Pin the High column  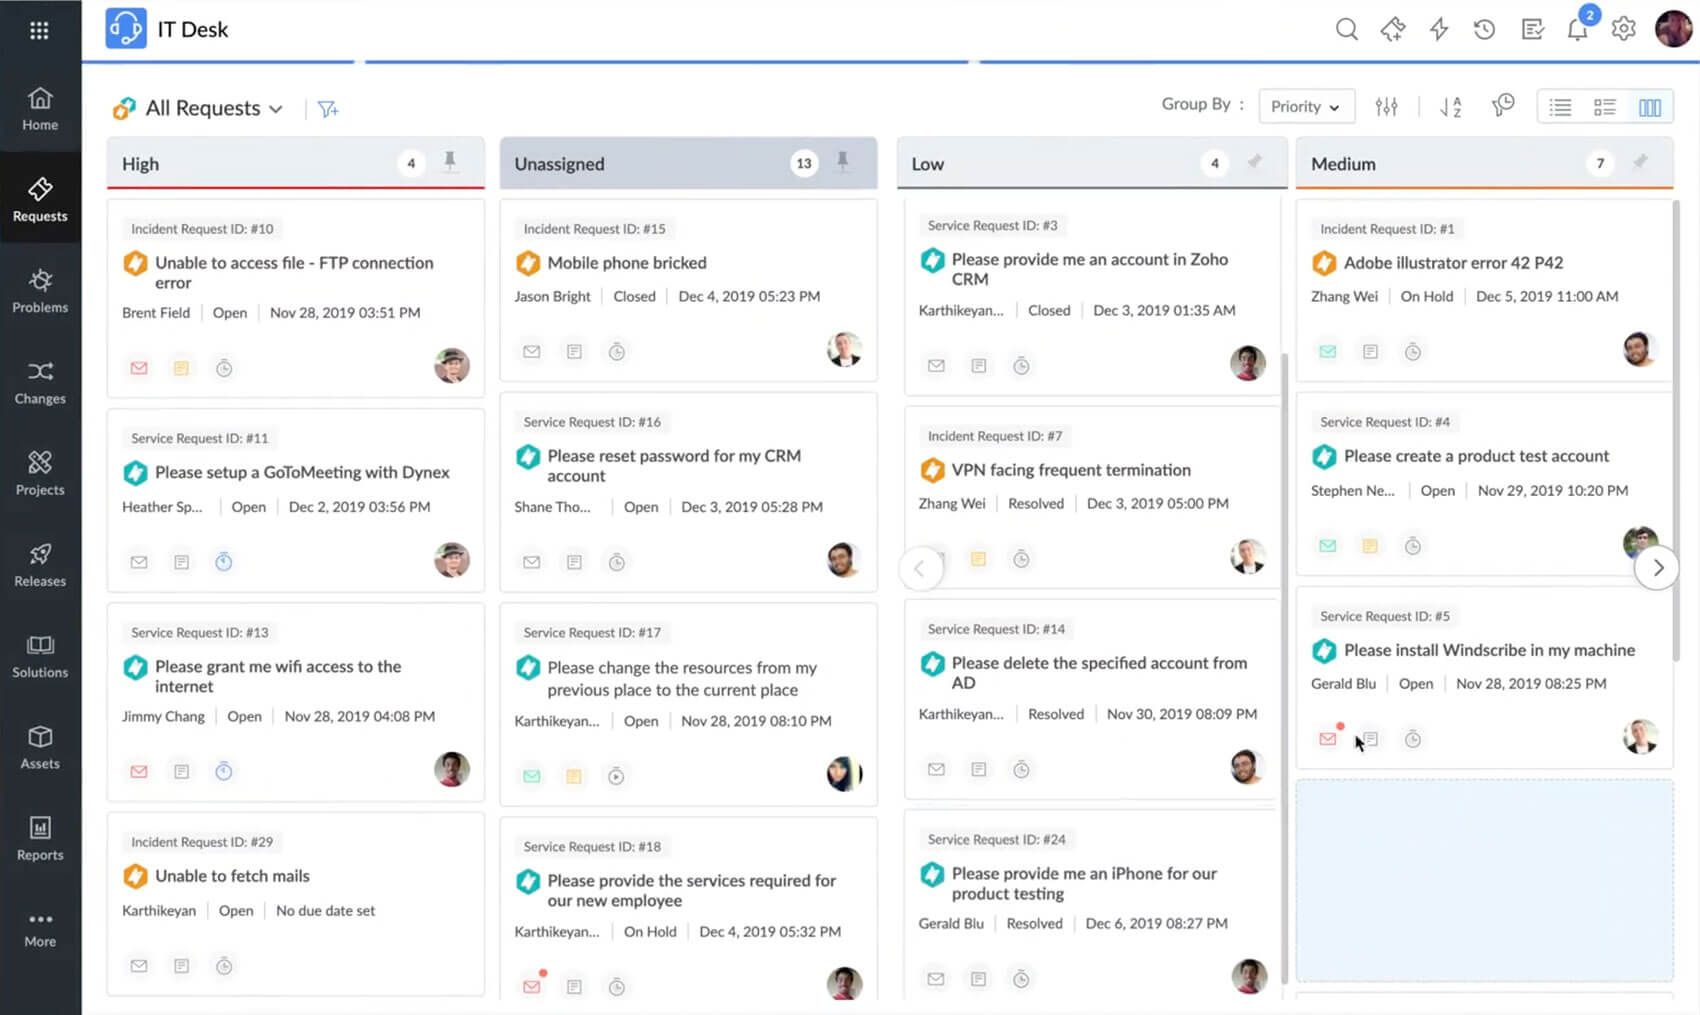(x=450, y=161)
